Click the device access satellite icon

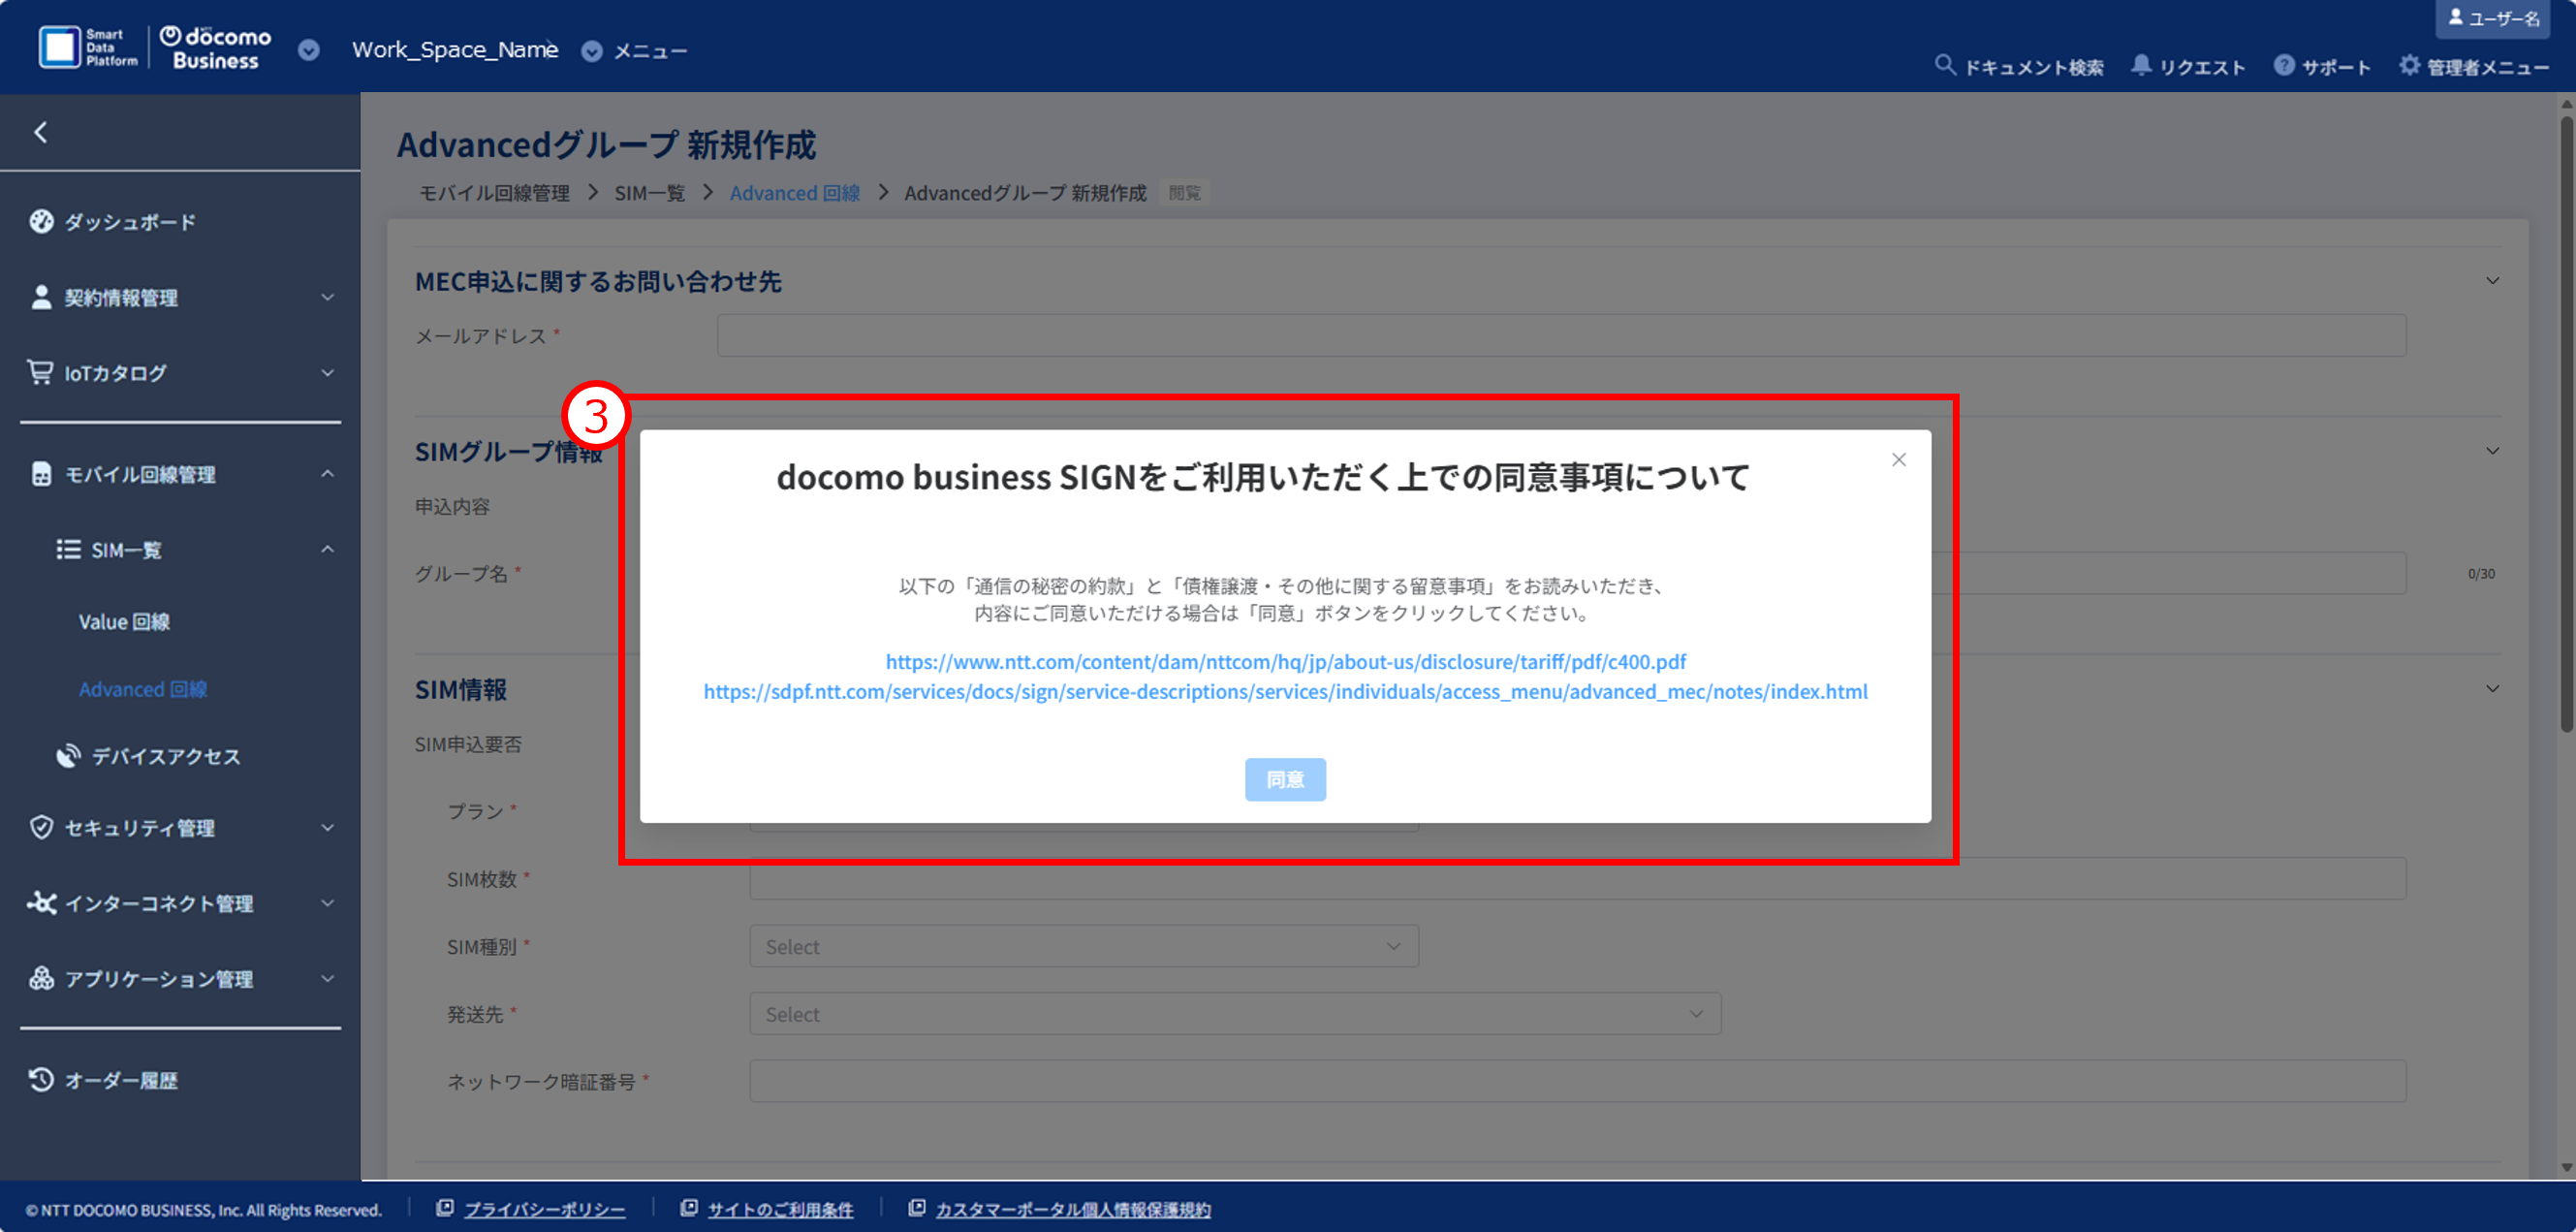68,755
